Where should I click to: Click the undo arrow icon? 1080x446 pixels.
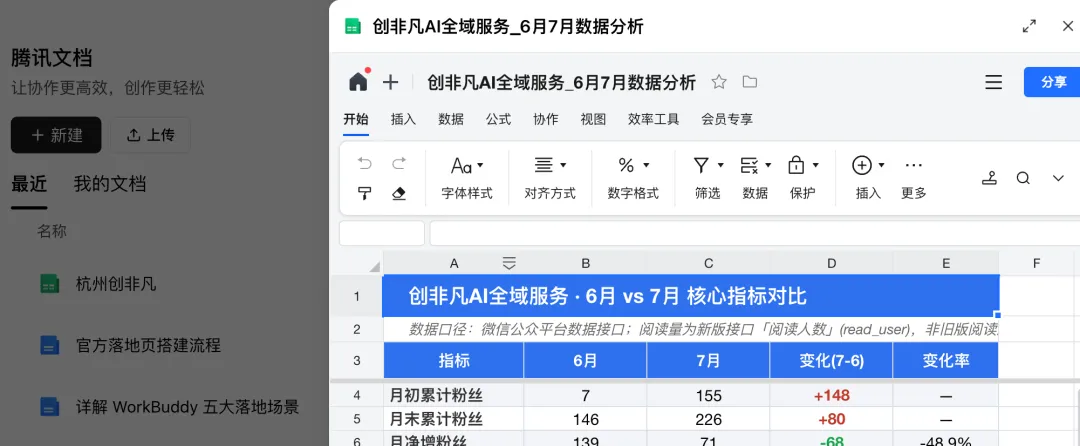click(x=364, y=164)
